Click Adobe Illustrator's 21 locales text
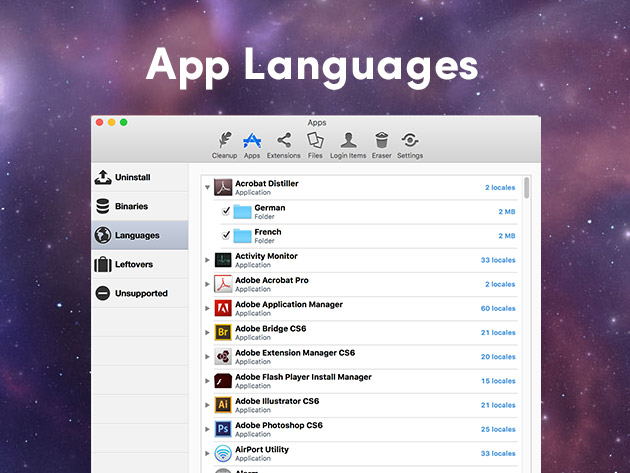 click(498, 405)
